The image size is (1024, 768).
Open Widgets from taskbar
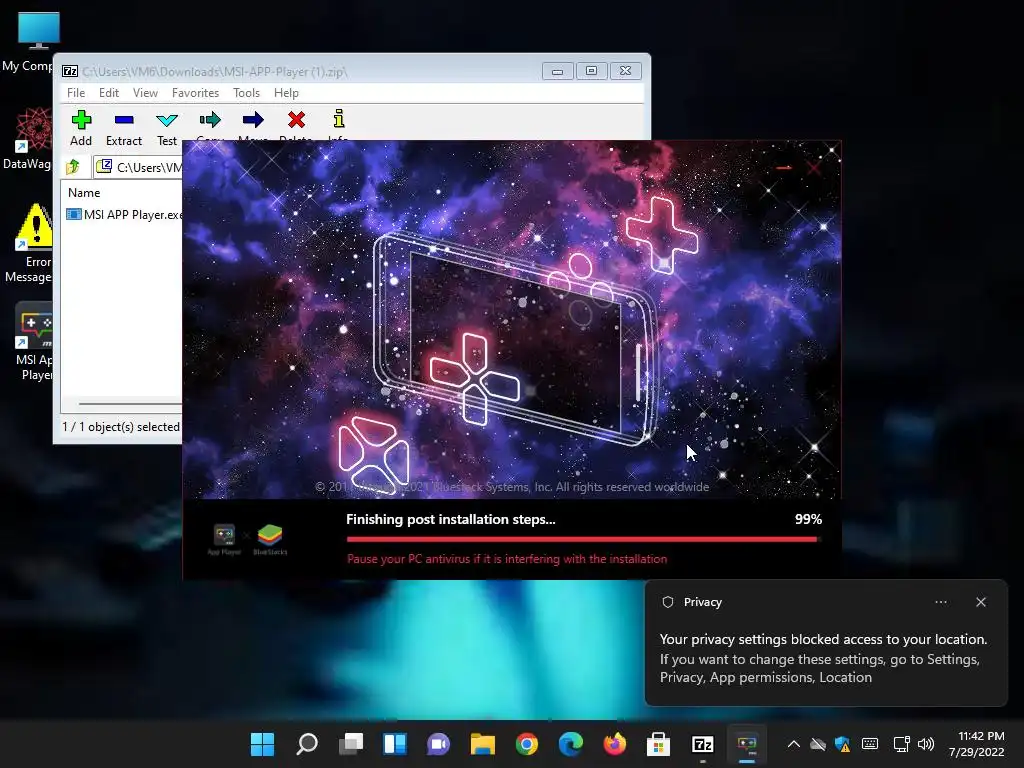[394, 744]
